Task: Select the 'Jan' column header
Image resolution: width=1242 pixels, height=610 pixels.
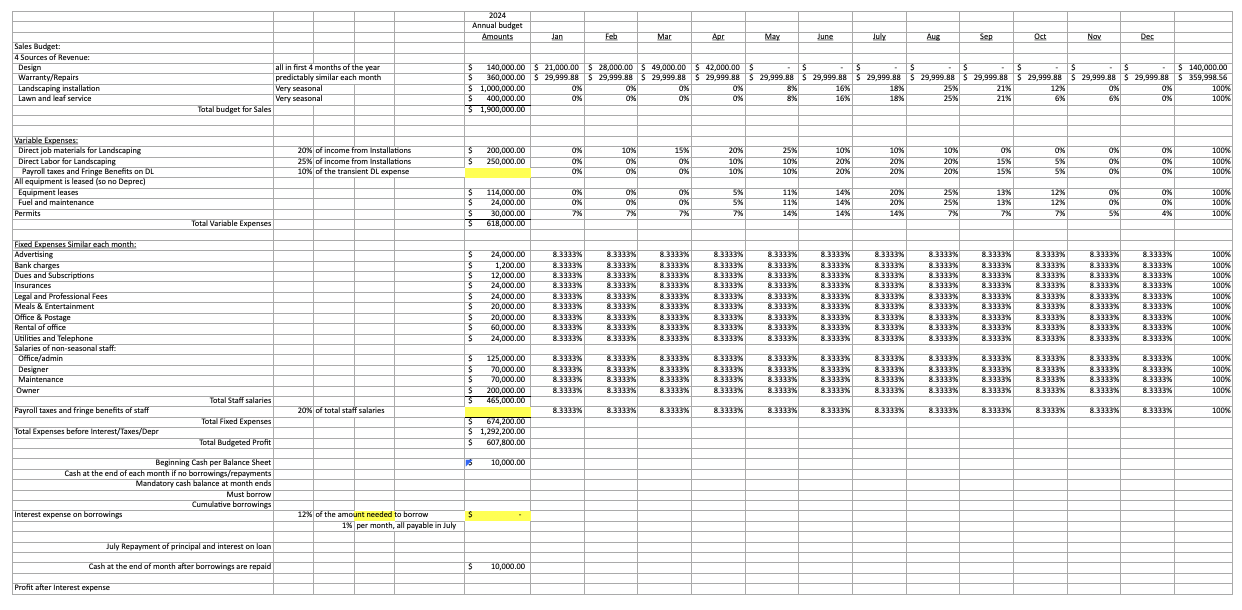Action: pyautogui.click(x=558, y=36)
